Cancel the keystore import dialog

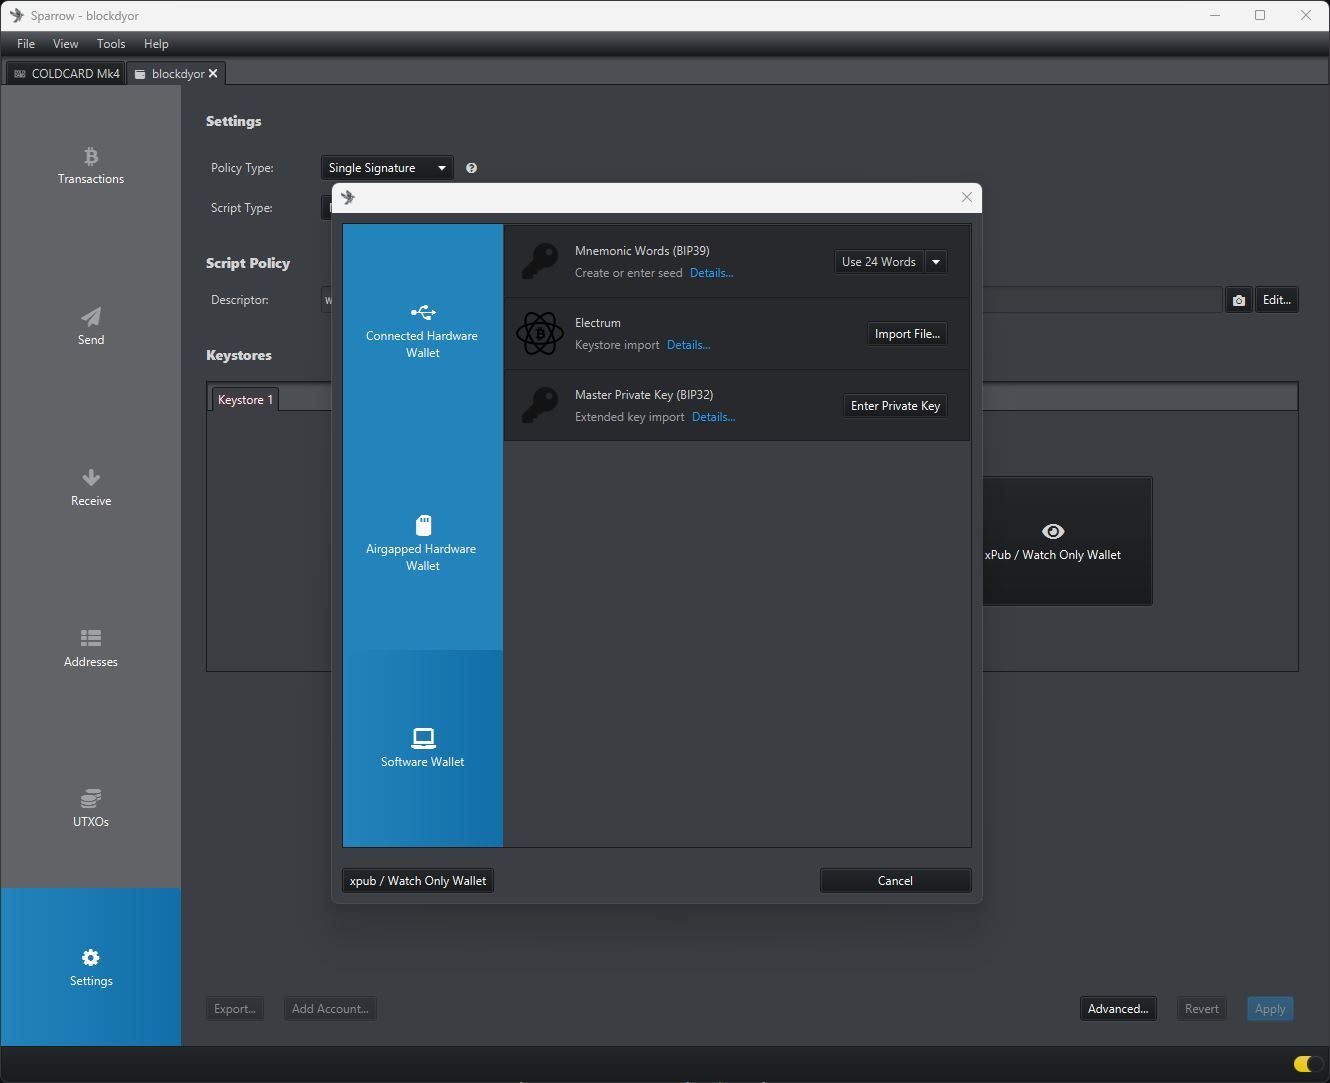point(895,881)
